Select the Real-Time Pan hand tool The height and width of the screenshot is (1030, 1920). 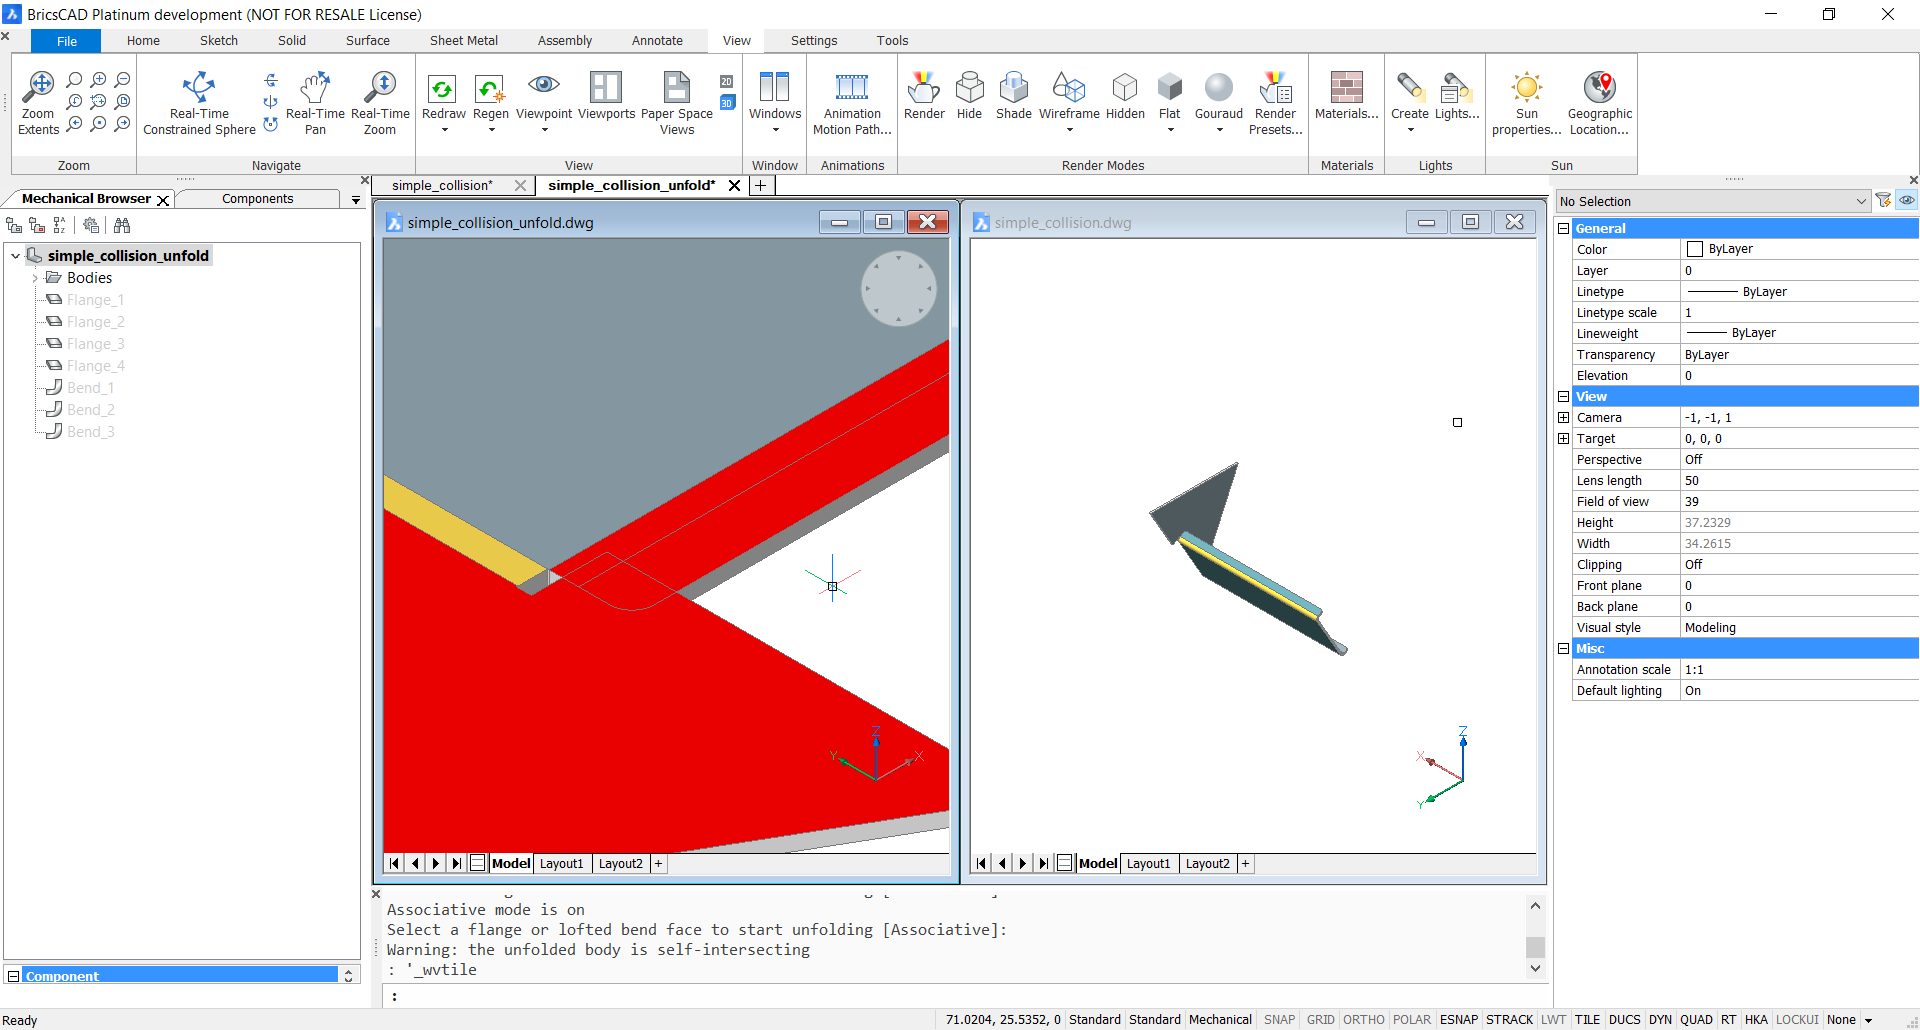tap(315, 90)
